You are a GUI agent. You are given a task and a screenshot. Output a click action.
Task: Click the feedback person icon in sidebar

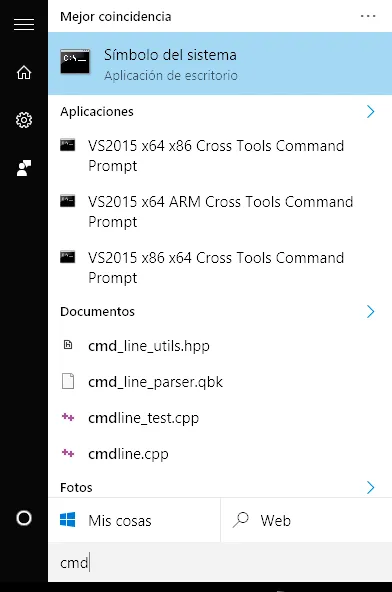pyautogui.click(x=24, y=168)
